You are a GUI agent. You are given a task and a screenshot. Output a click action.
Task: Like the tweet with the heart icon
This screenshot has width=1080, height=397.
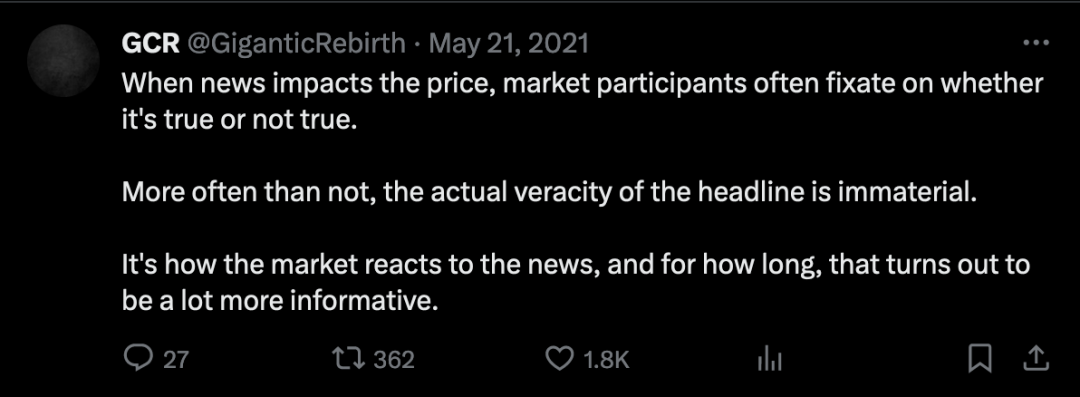coord(559,358)
